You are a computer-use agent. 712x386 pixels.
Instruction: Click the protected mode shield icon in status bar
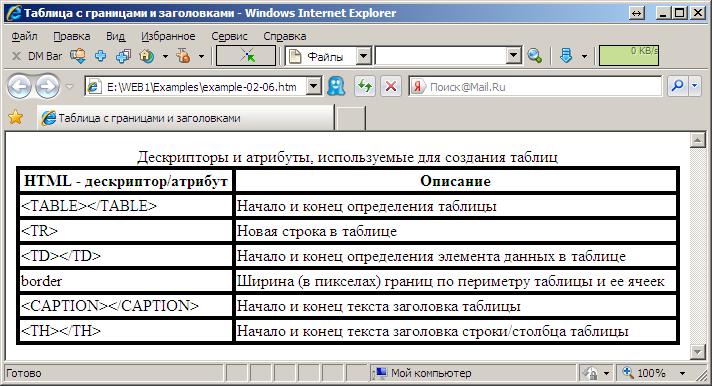[590, 373]
